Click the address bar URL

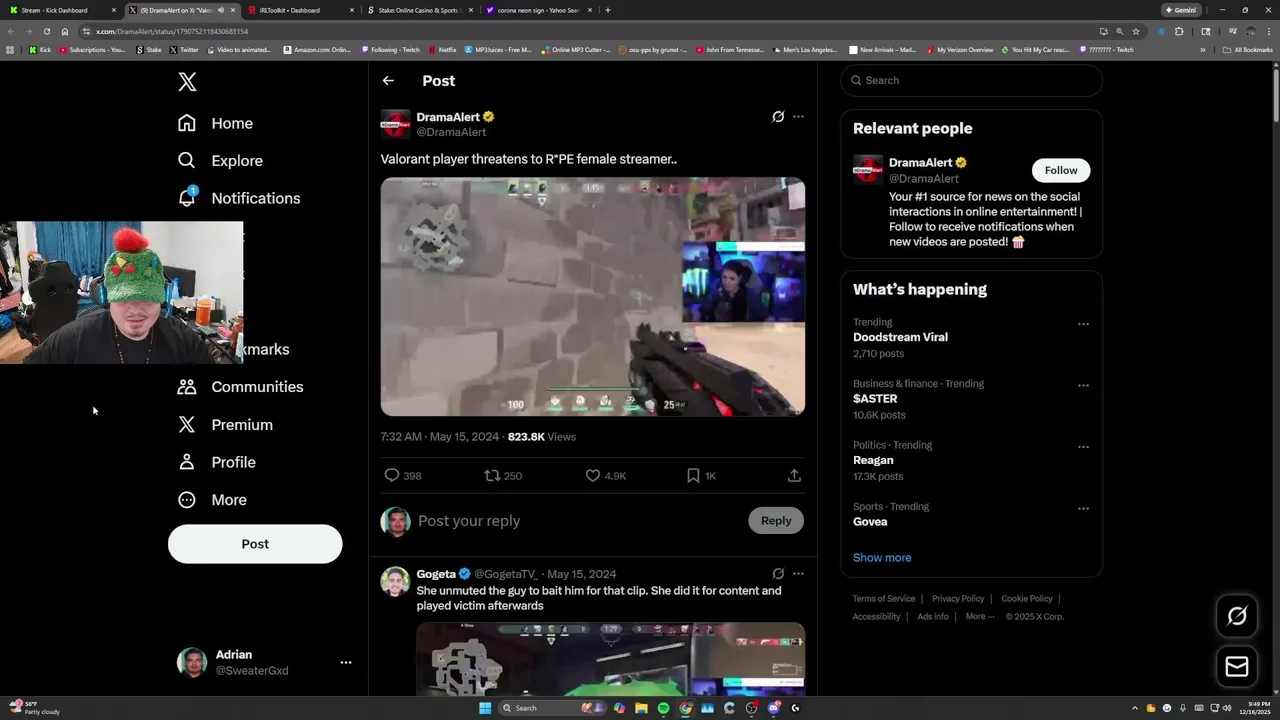[x=172, y=31]
